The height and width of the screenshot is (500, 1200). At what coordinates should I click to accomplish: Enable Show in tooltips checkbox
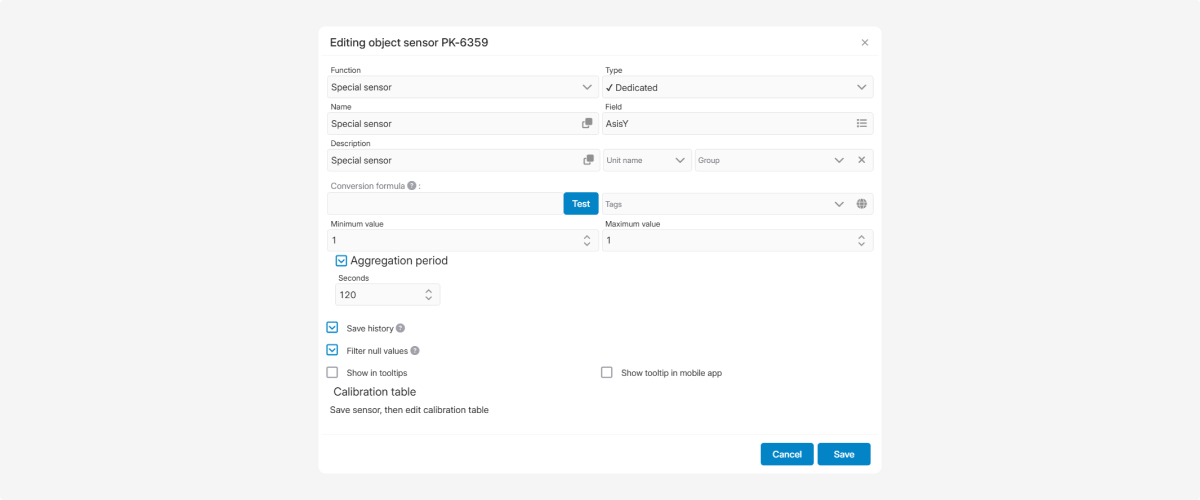(x=332, y=372)
